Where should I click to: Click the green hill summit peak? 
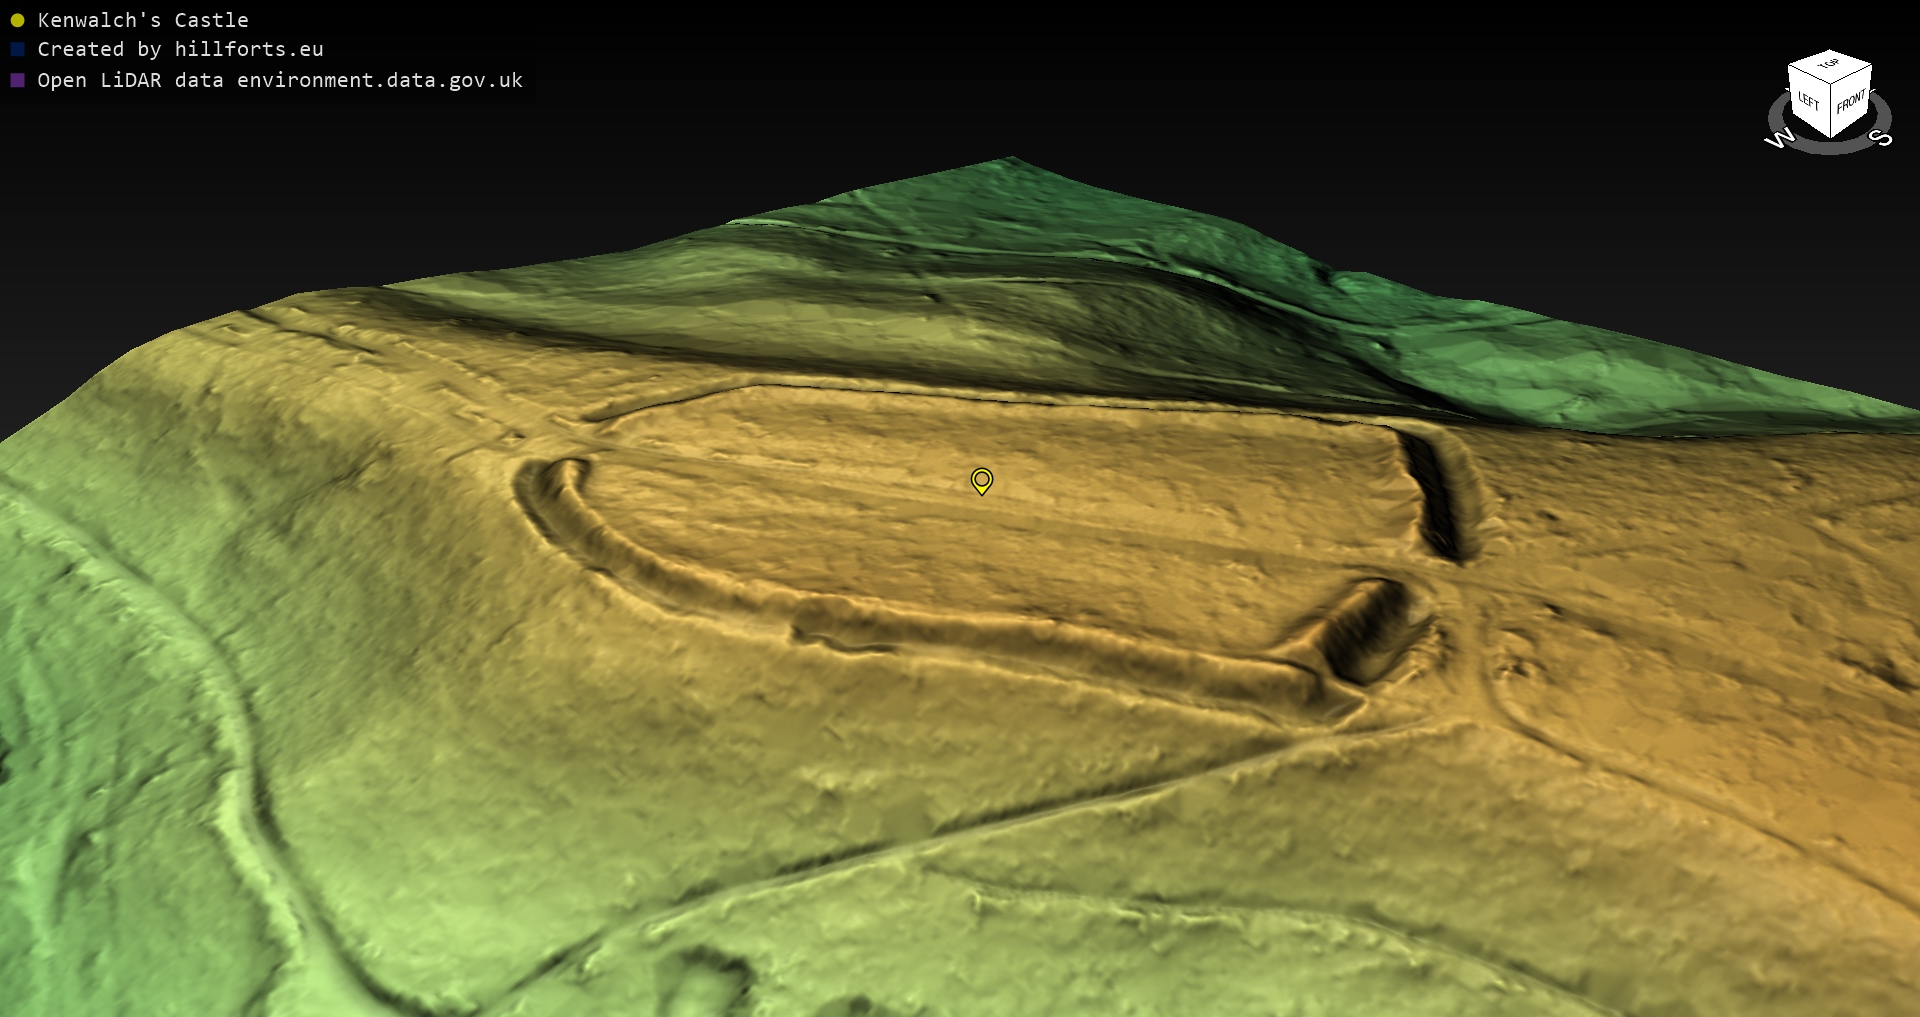1010,162
